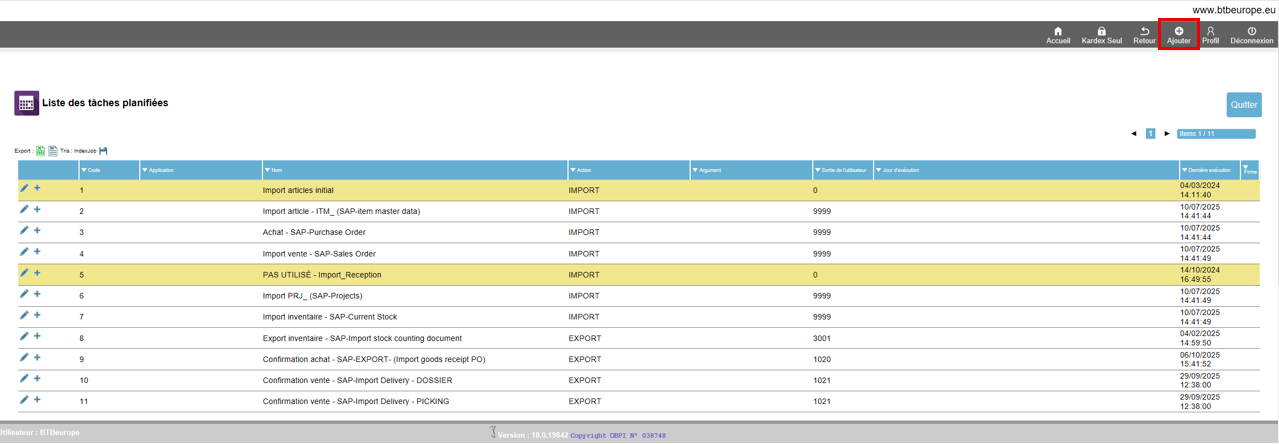The image size is (1279, 444).
Task: Select page 1 in the pager
Action: pyautogui.click(x=1150, y=134)
